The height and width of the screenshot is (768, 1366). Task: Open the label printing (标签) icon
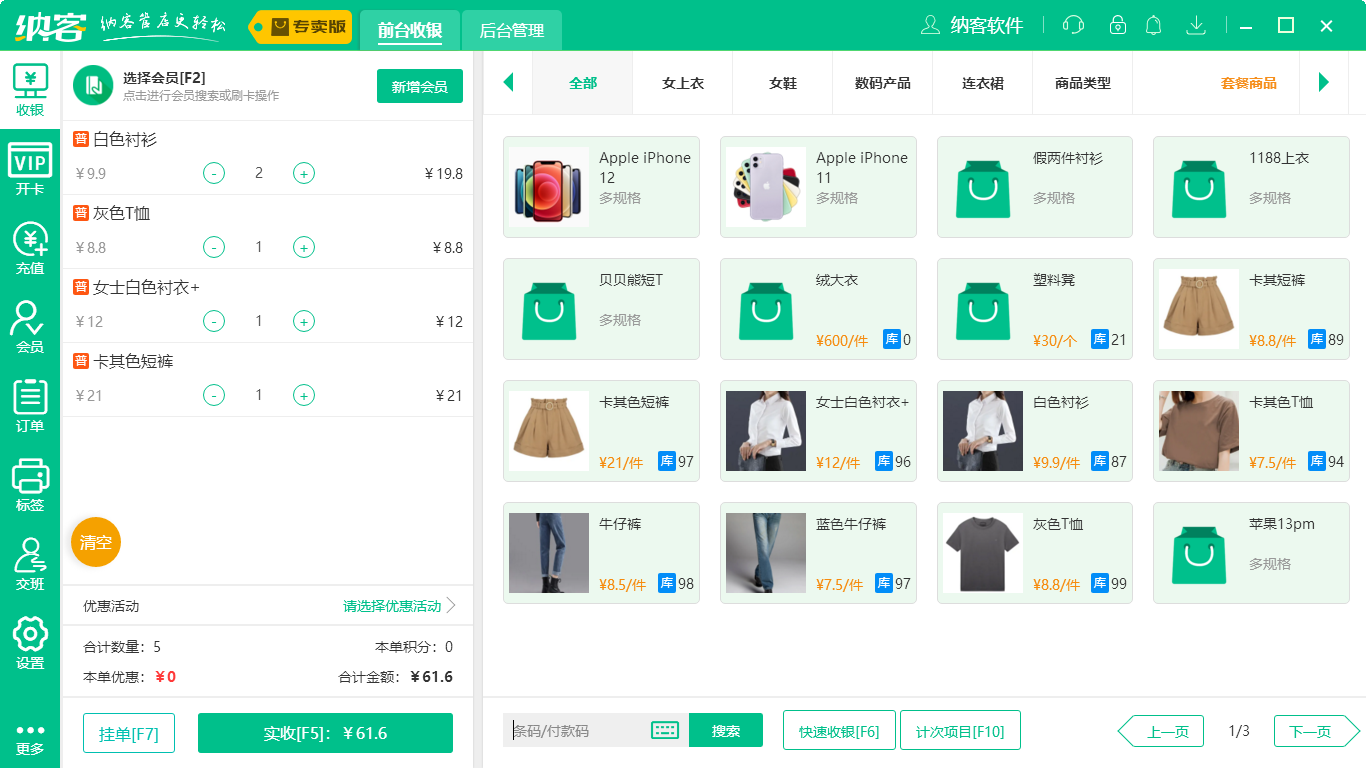pyautogui.click(x=30, y=484)
